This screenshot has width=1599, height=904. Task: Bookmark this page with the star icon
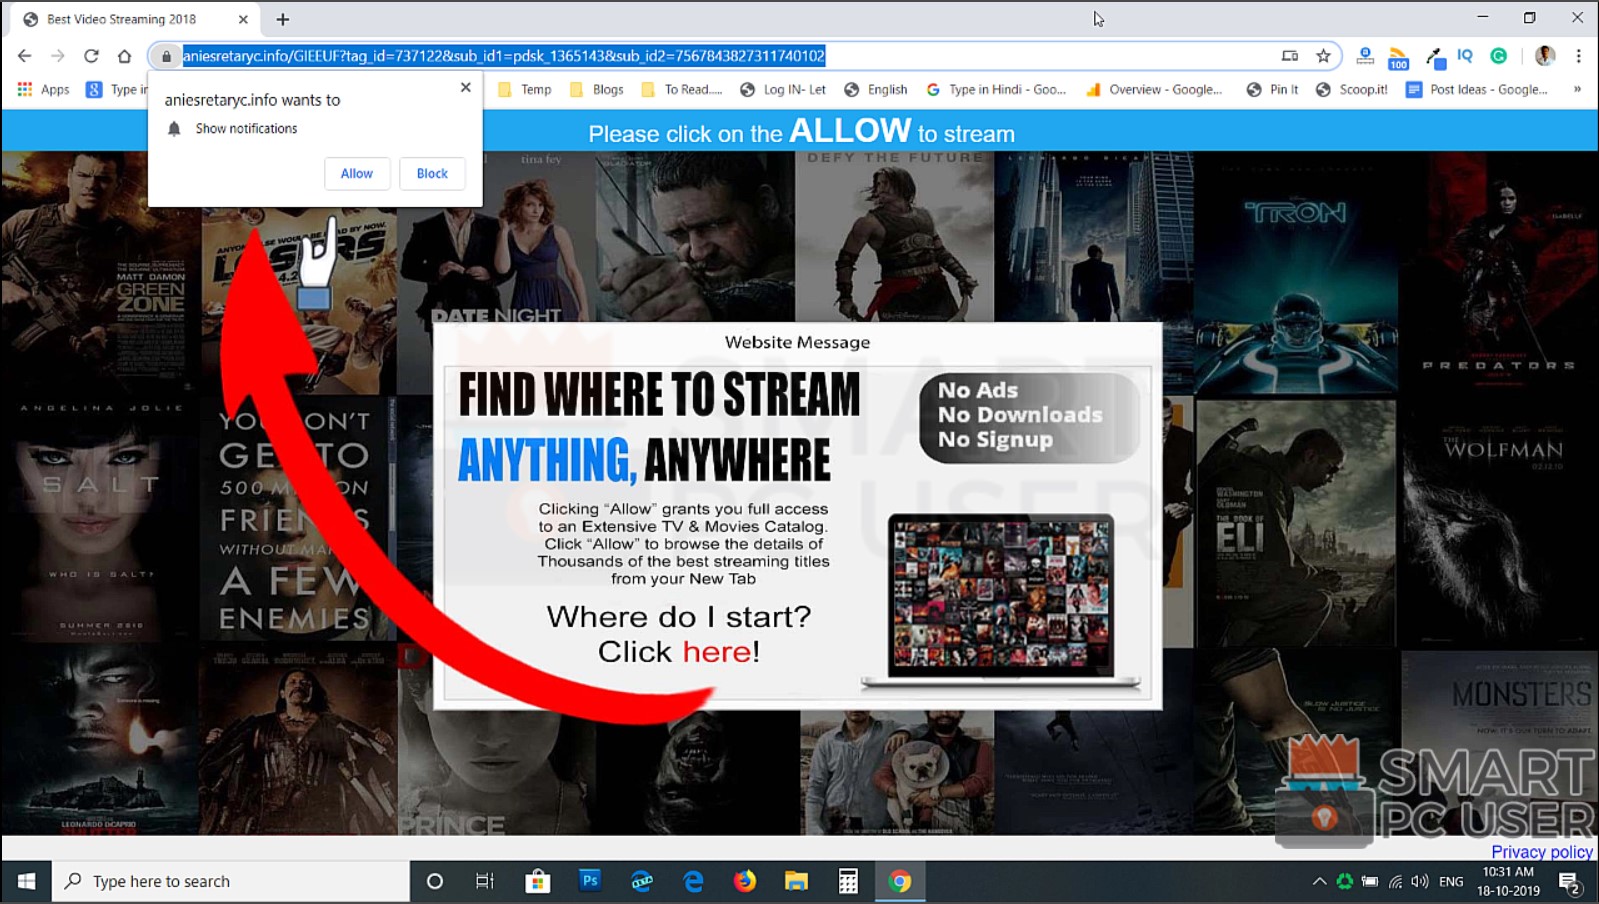(x=1323, y=56)
